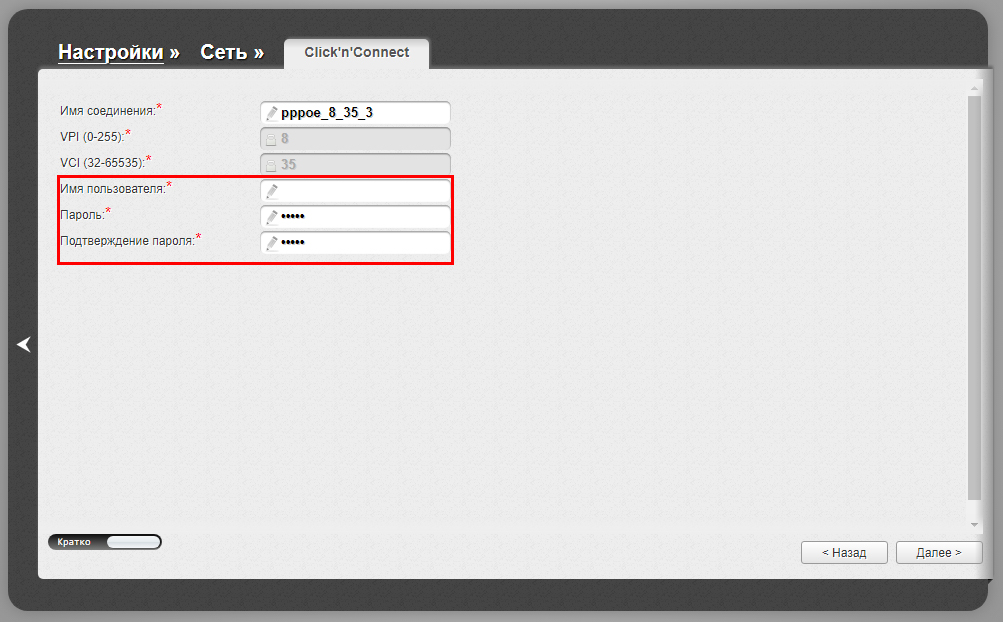
Task: Click the scrollbar up arrow
Action: tap(974, 88)
